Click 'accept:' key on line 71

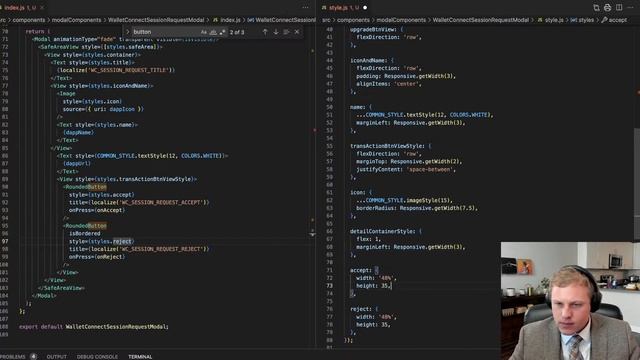pyautogui.click(x=361, y=270)
